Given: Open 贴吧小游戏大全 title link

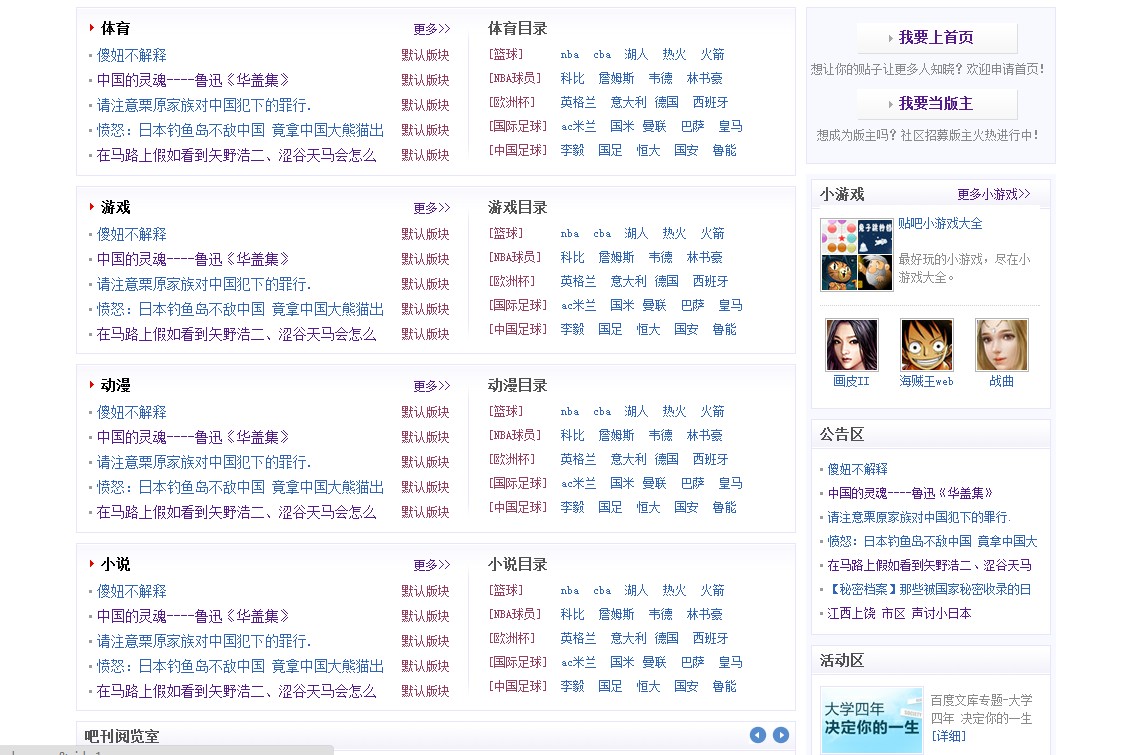Looking at the screenshot, I should [940, 224].
